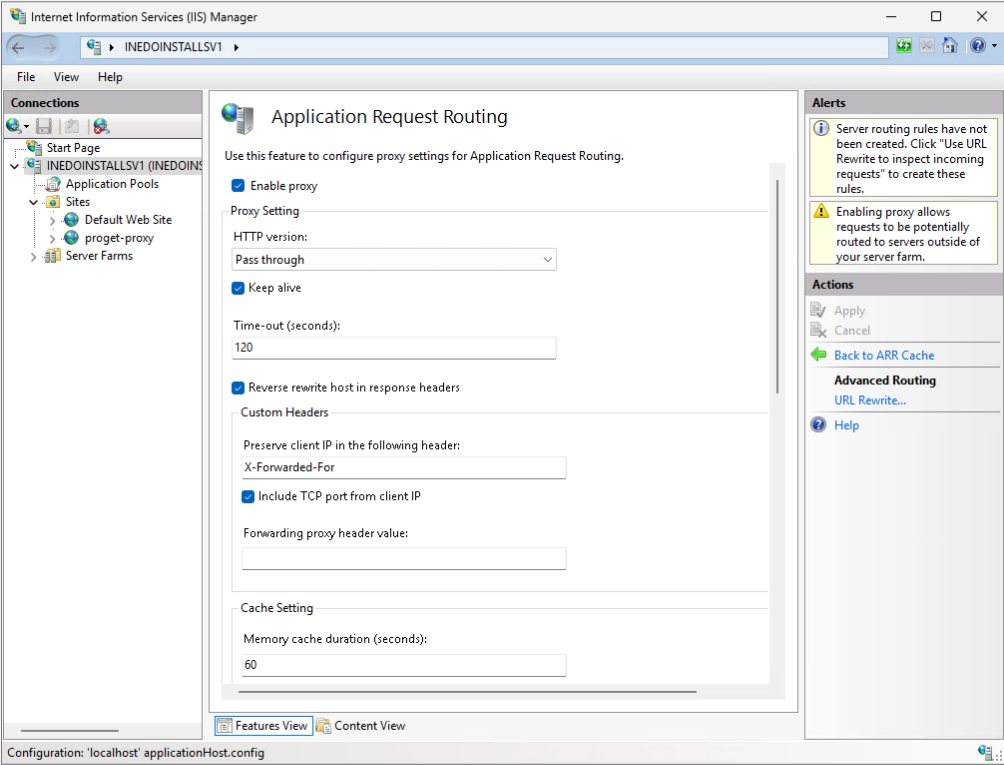
Task: Click the information alert icon
Action: point(821,128)
